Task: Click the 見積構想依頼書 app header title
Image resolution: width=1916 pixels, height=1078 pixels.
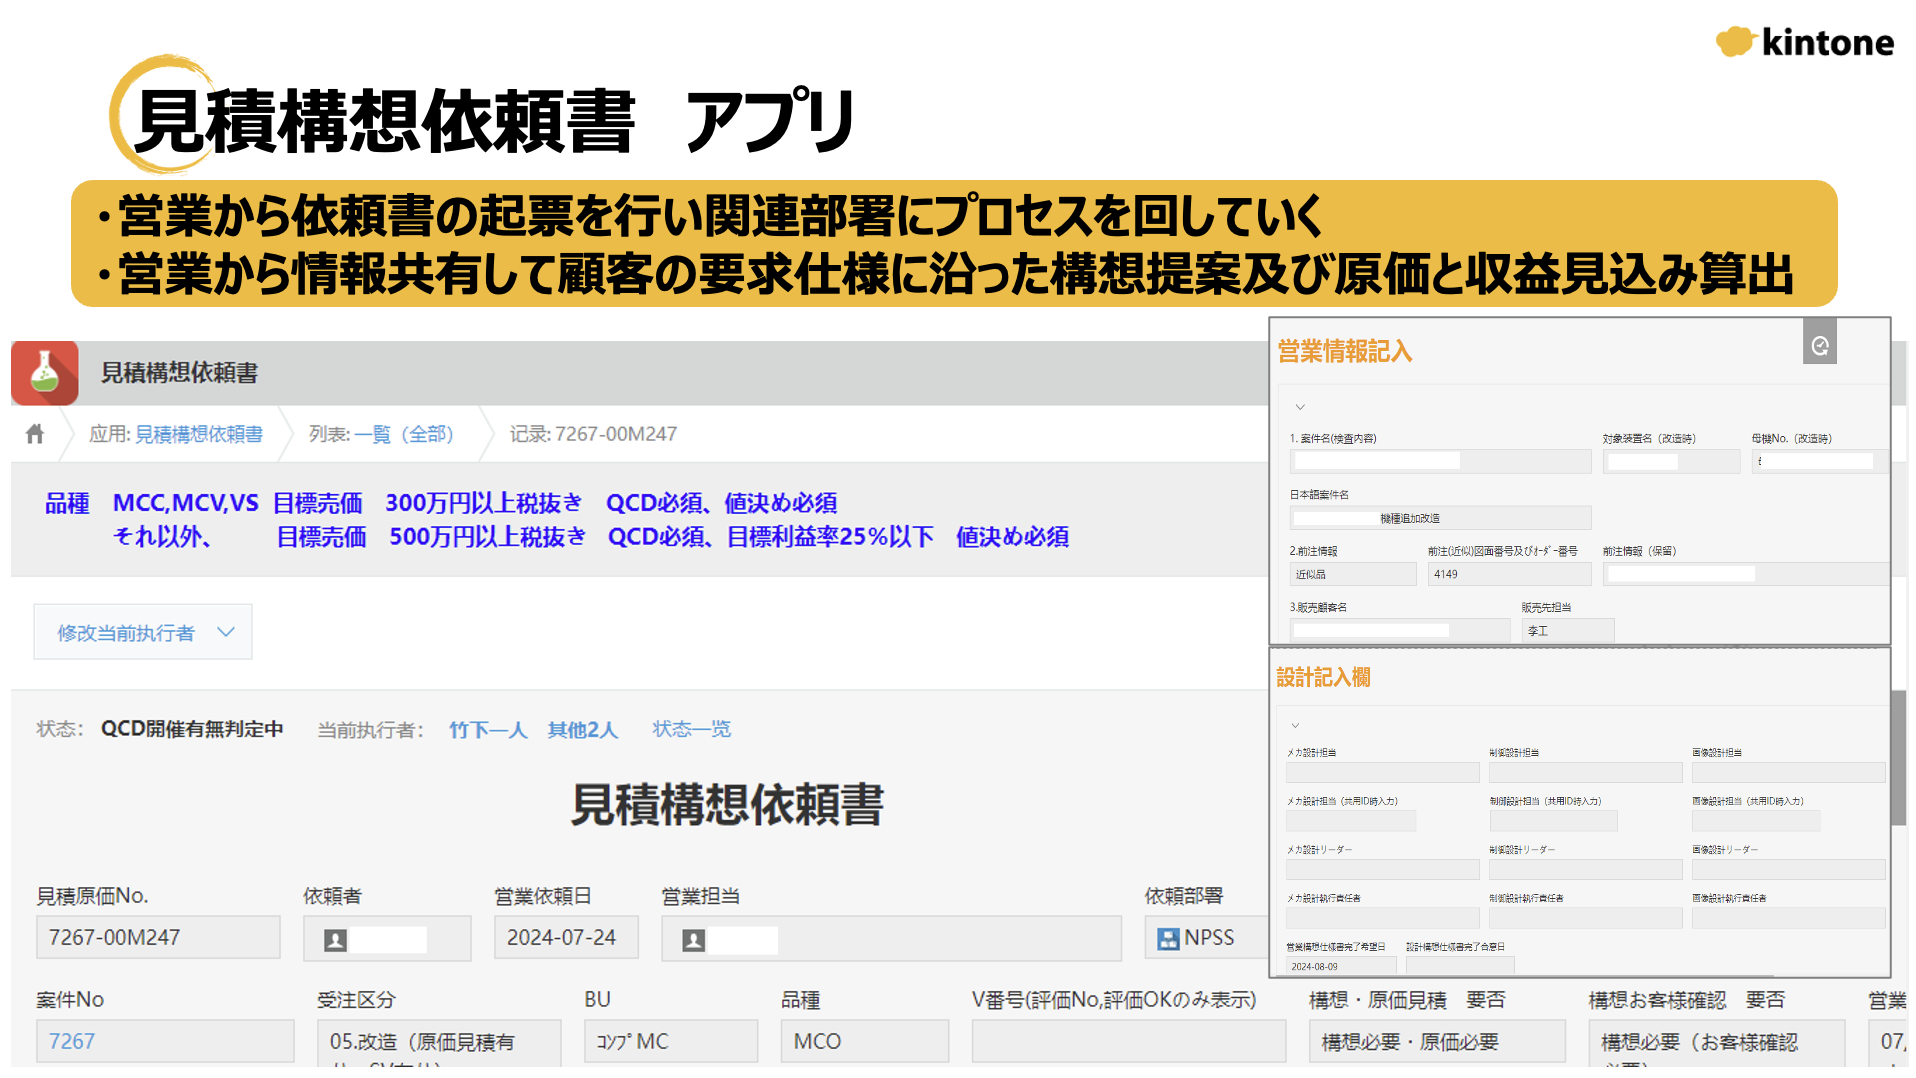Action: pyautogui.click(x=180, y=373)
